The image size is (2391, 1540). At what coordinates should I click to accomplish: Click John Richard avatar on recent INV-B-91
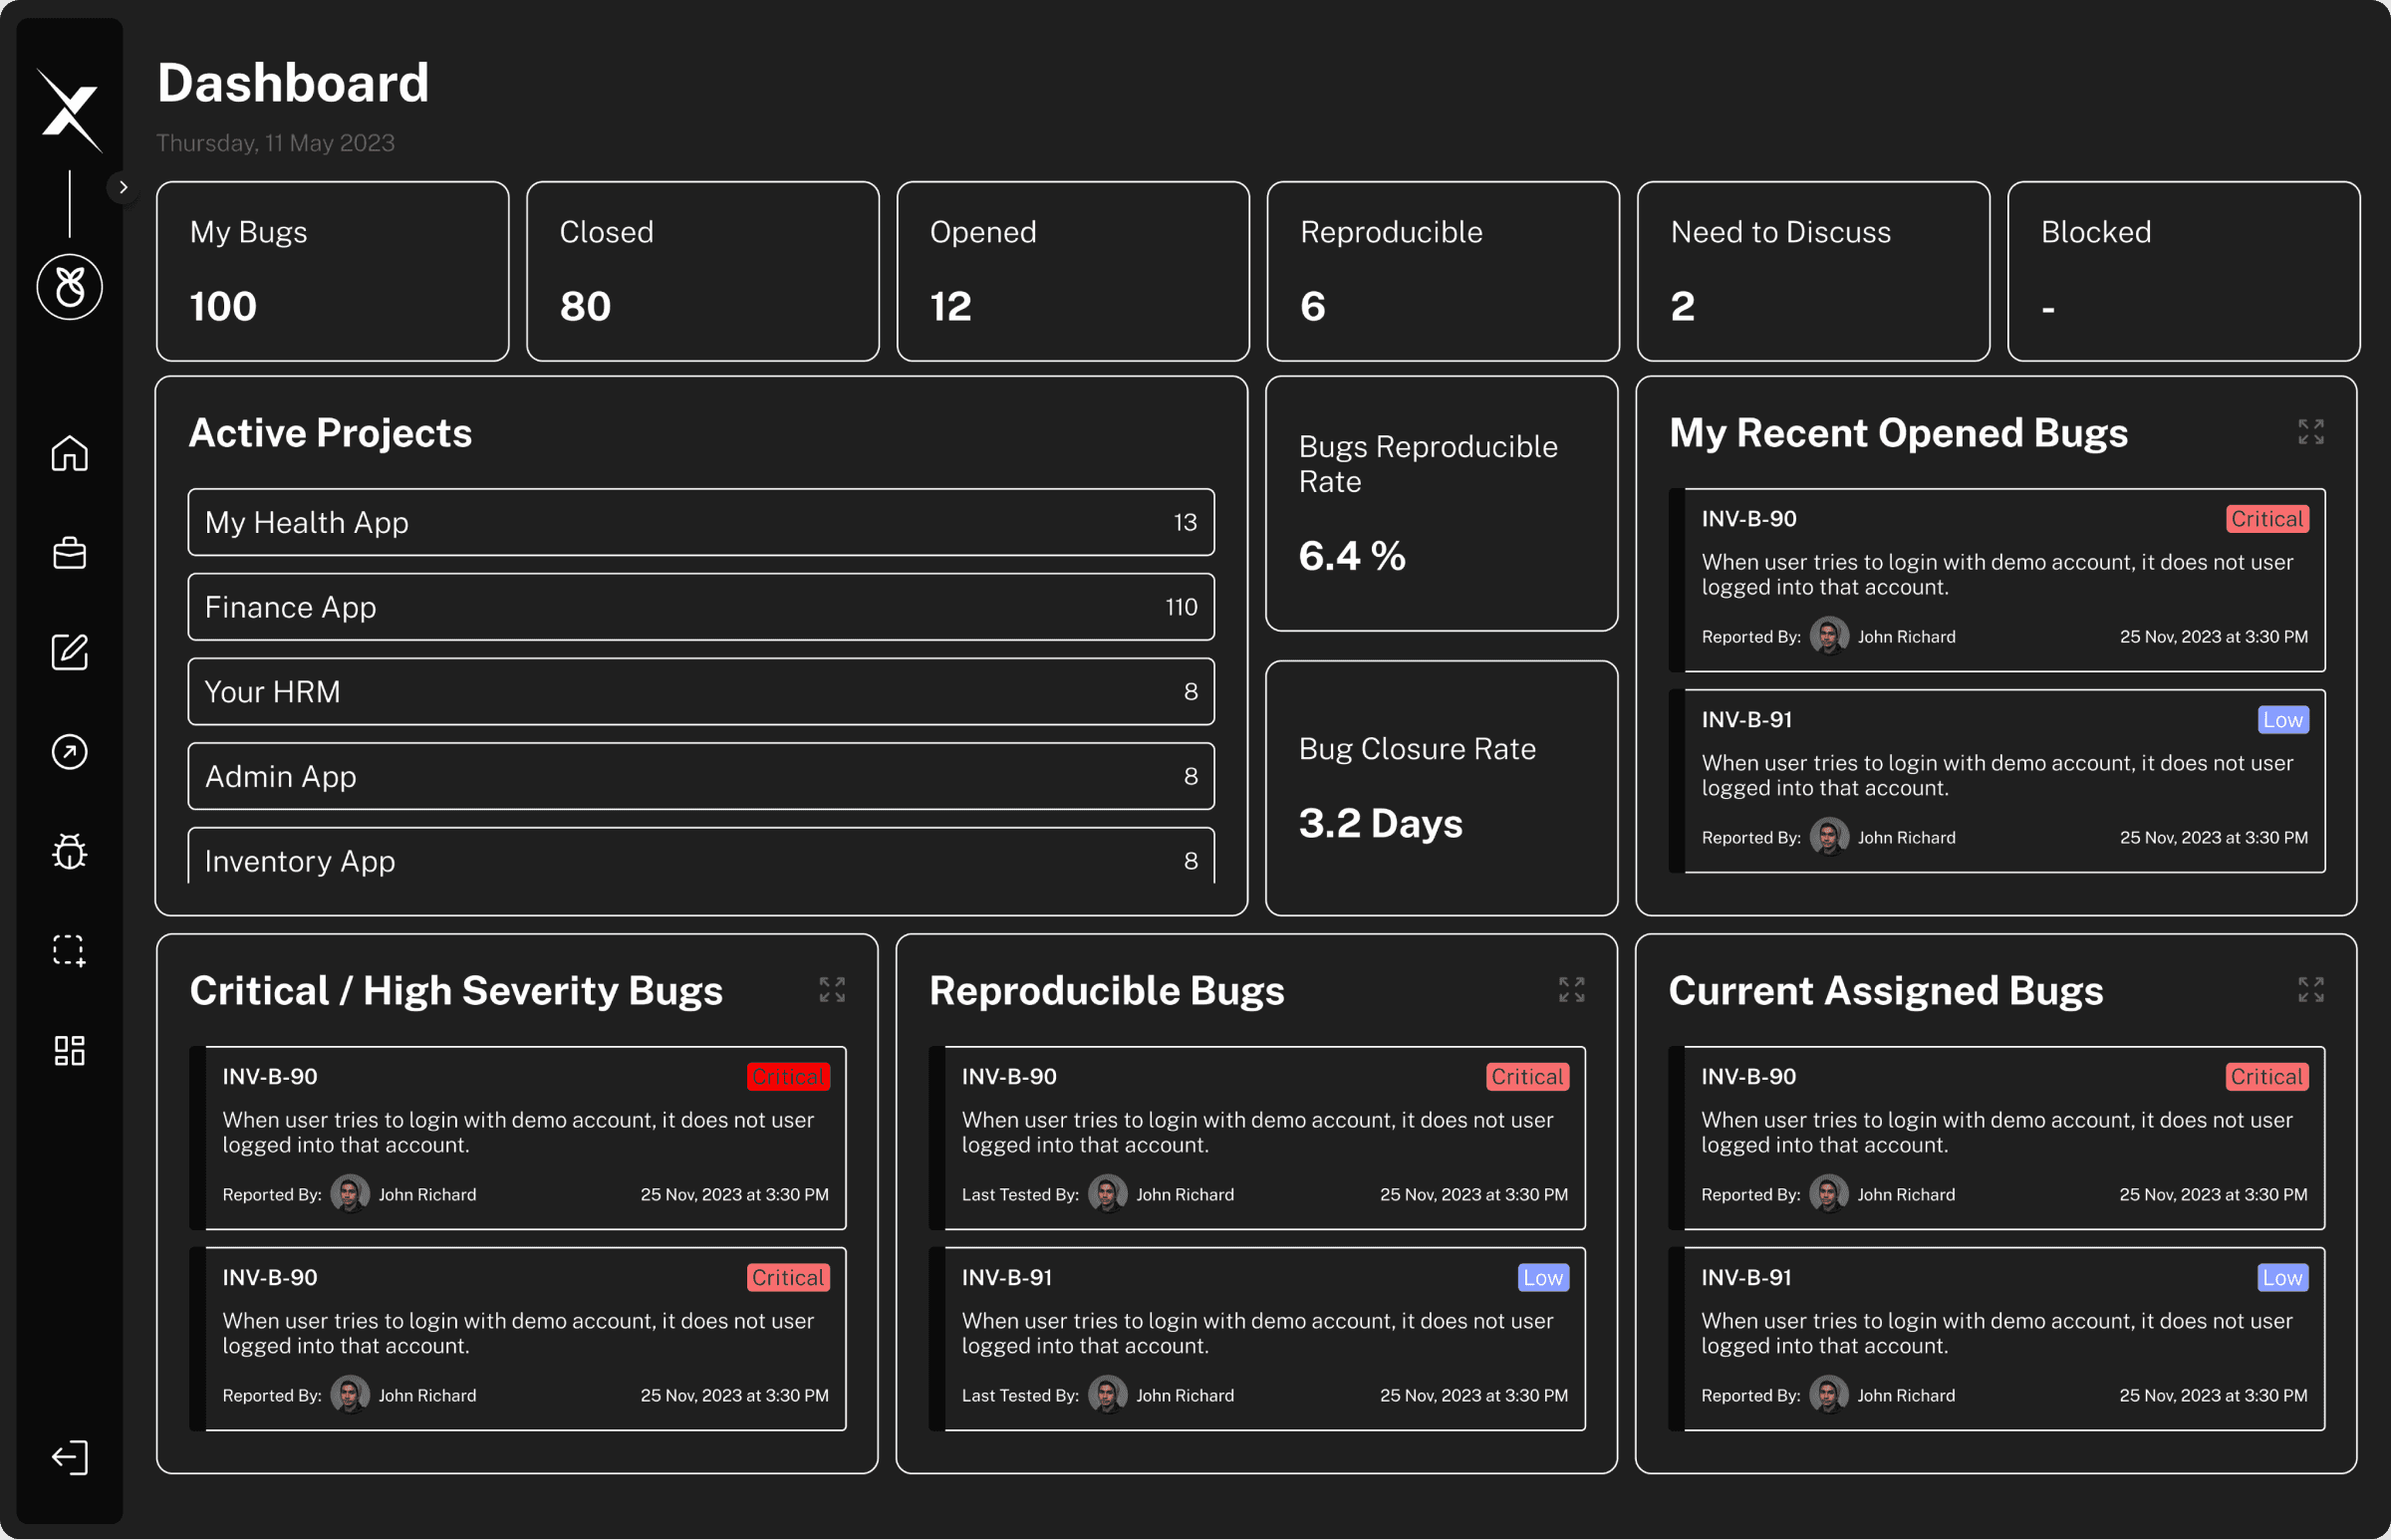(x=1829, y=837)
